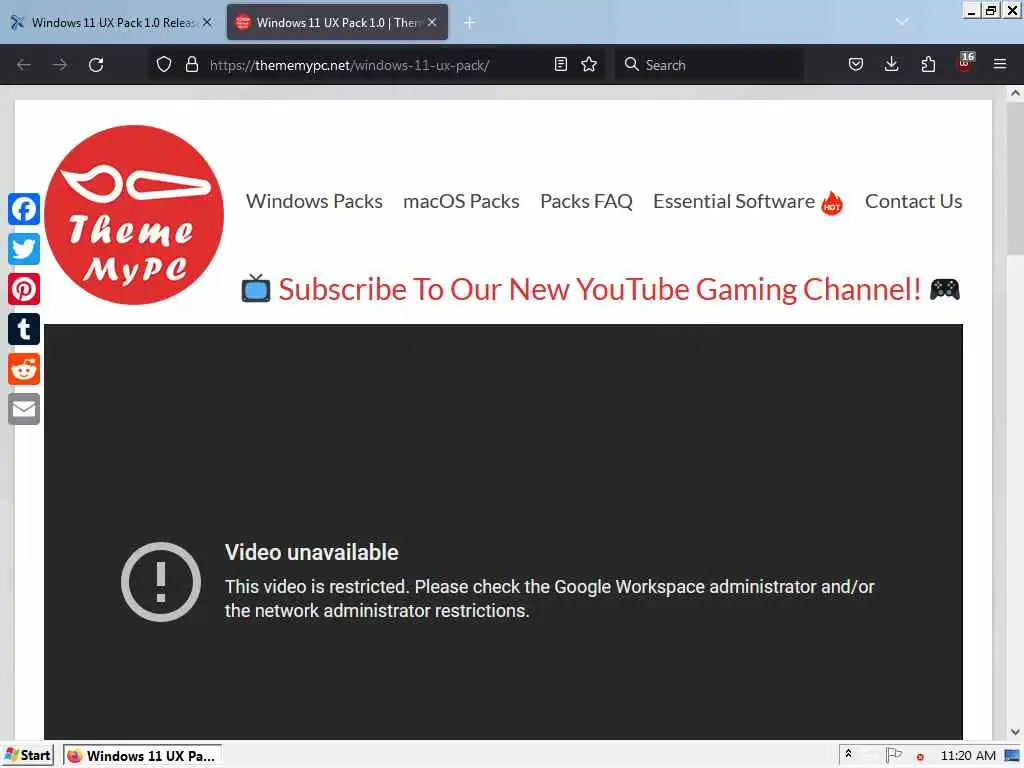1024x768 pixels.
Task: Open Contact Us page
Action: pyautogui.click(x=914, y=201)
